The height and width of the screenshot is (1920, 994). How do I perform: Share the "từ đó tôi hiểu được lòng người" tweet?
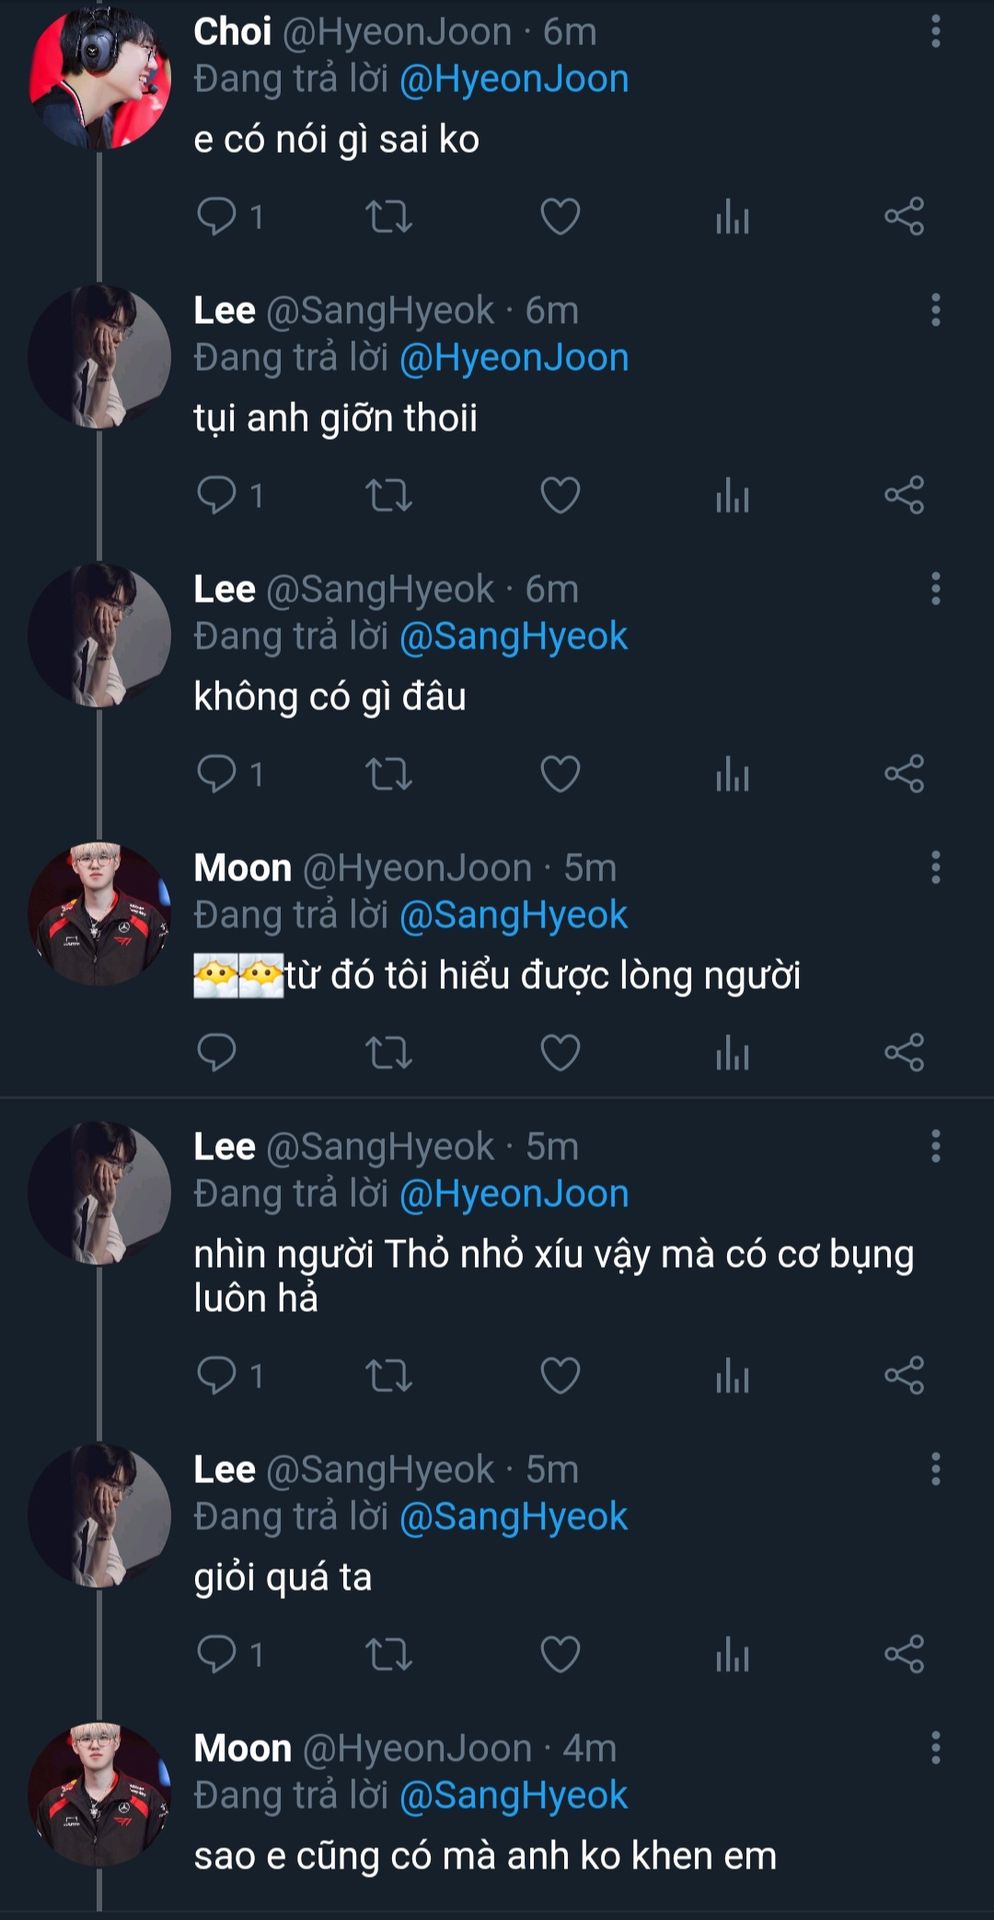[904, 1053]
